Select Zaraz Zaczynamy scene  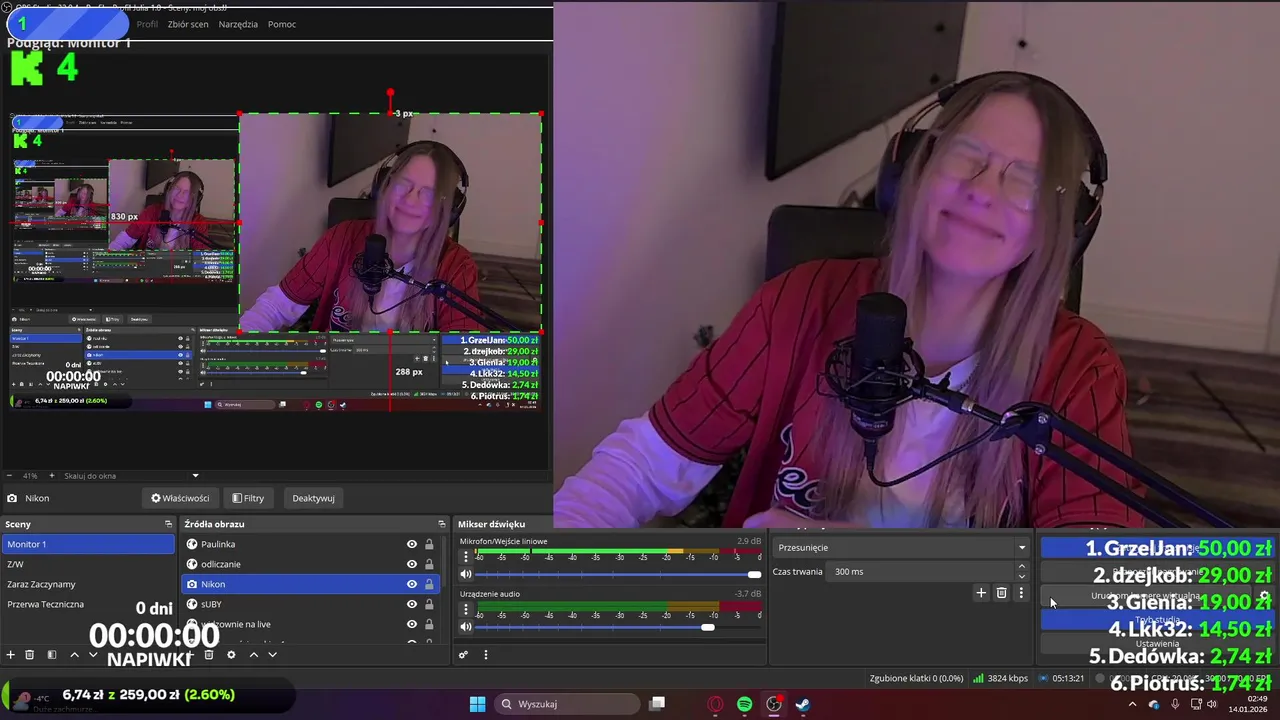coord(88,584)
